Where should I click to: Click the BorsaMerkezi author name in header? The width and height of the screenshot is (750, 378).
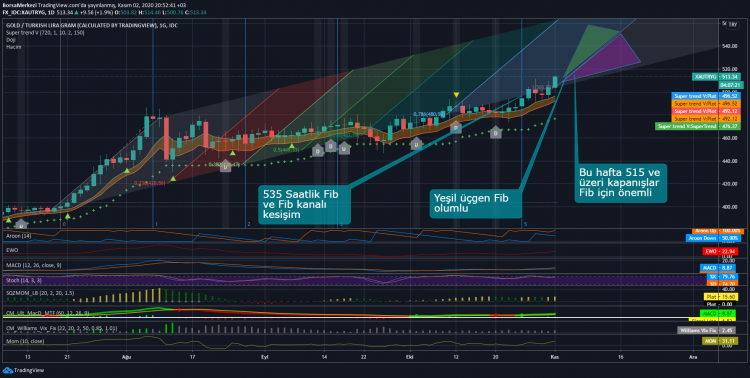19,5
